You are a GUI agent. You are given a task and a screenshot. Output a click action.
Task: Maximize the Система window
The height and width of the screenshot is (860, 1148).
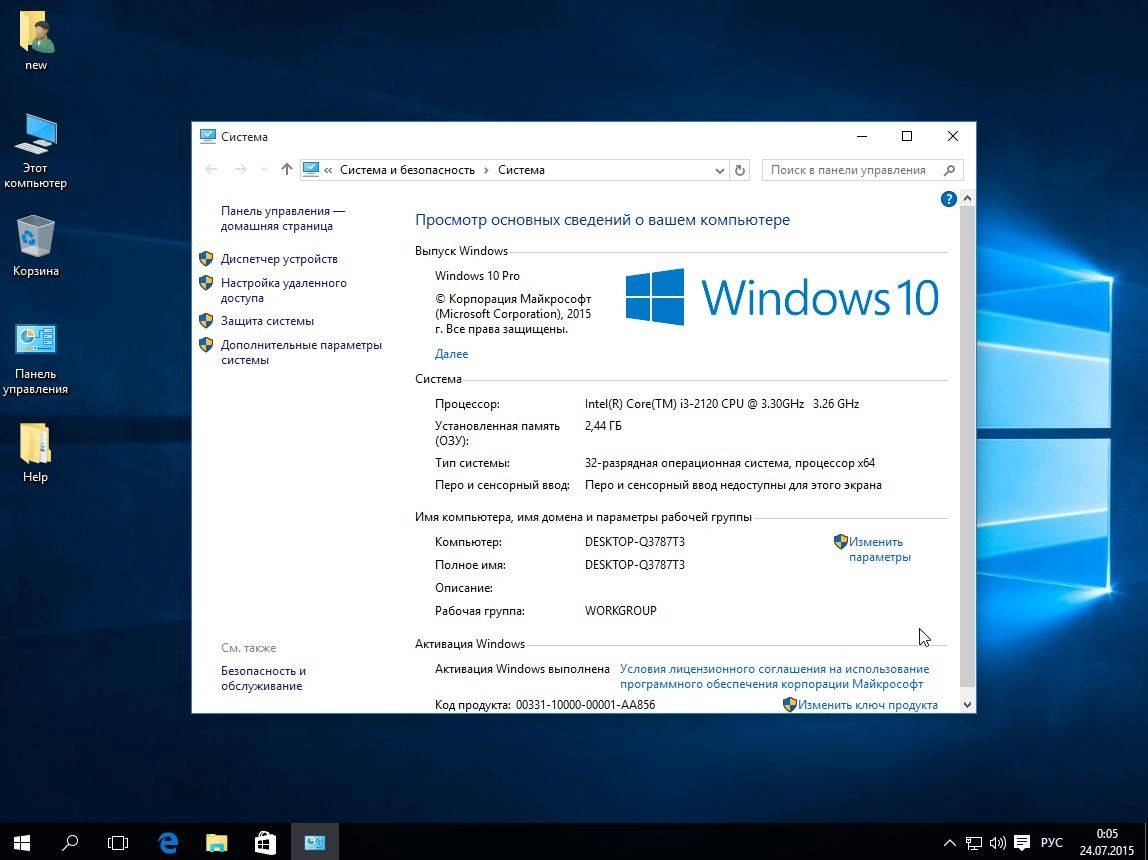907,136
